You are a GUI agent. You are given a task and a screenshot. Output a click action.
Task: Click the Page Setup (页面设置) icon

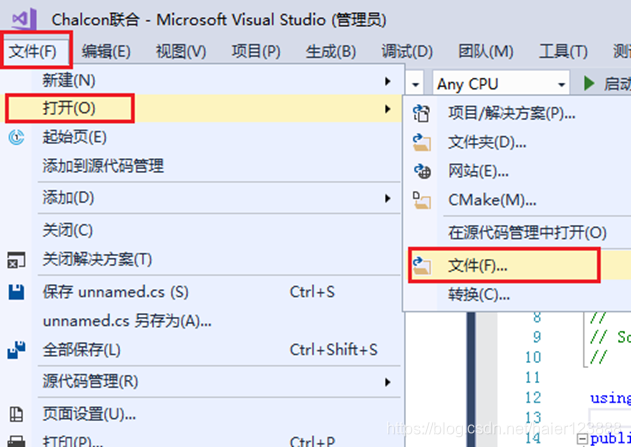click(x=16, y=414)
